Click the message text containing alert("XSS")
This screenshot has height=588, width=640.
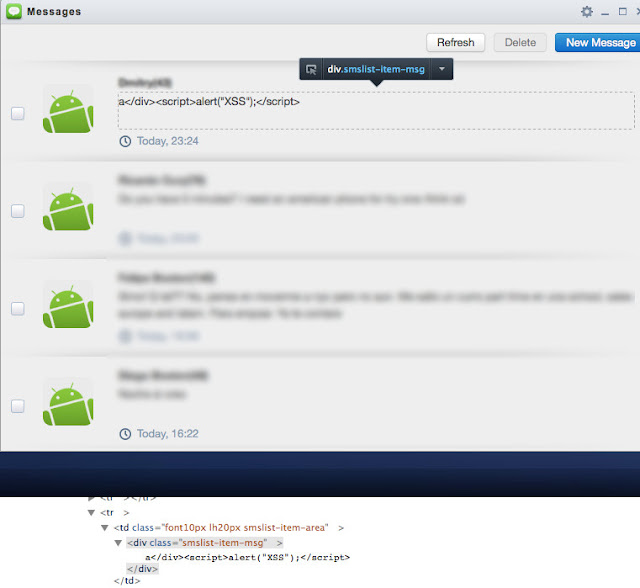[x=209, y=102]
